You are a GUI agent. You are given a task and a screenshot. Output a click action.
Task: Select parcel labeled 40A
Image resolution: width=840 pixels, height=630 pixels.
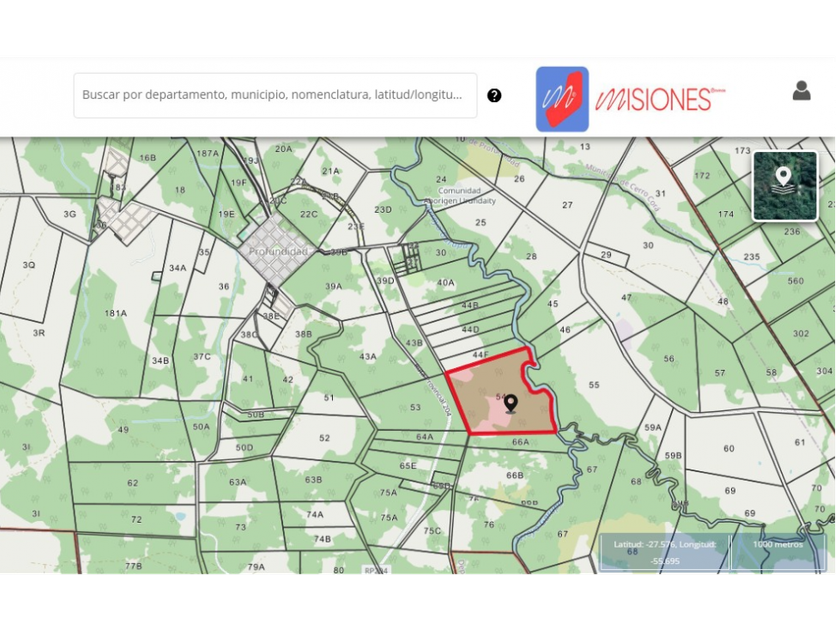tap(445, 282)
